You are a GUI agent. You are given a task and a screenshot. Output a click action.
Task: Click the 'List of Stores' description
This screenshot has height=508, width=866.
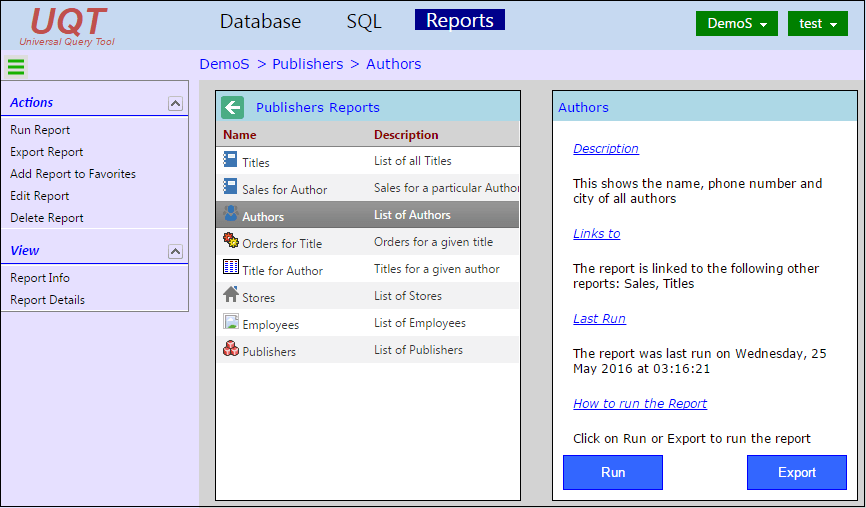[408, 296]
